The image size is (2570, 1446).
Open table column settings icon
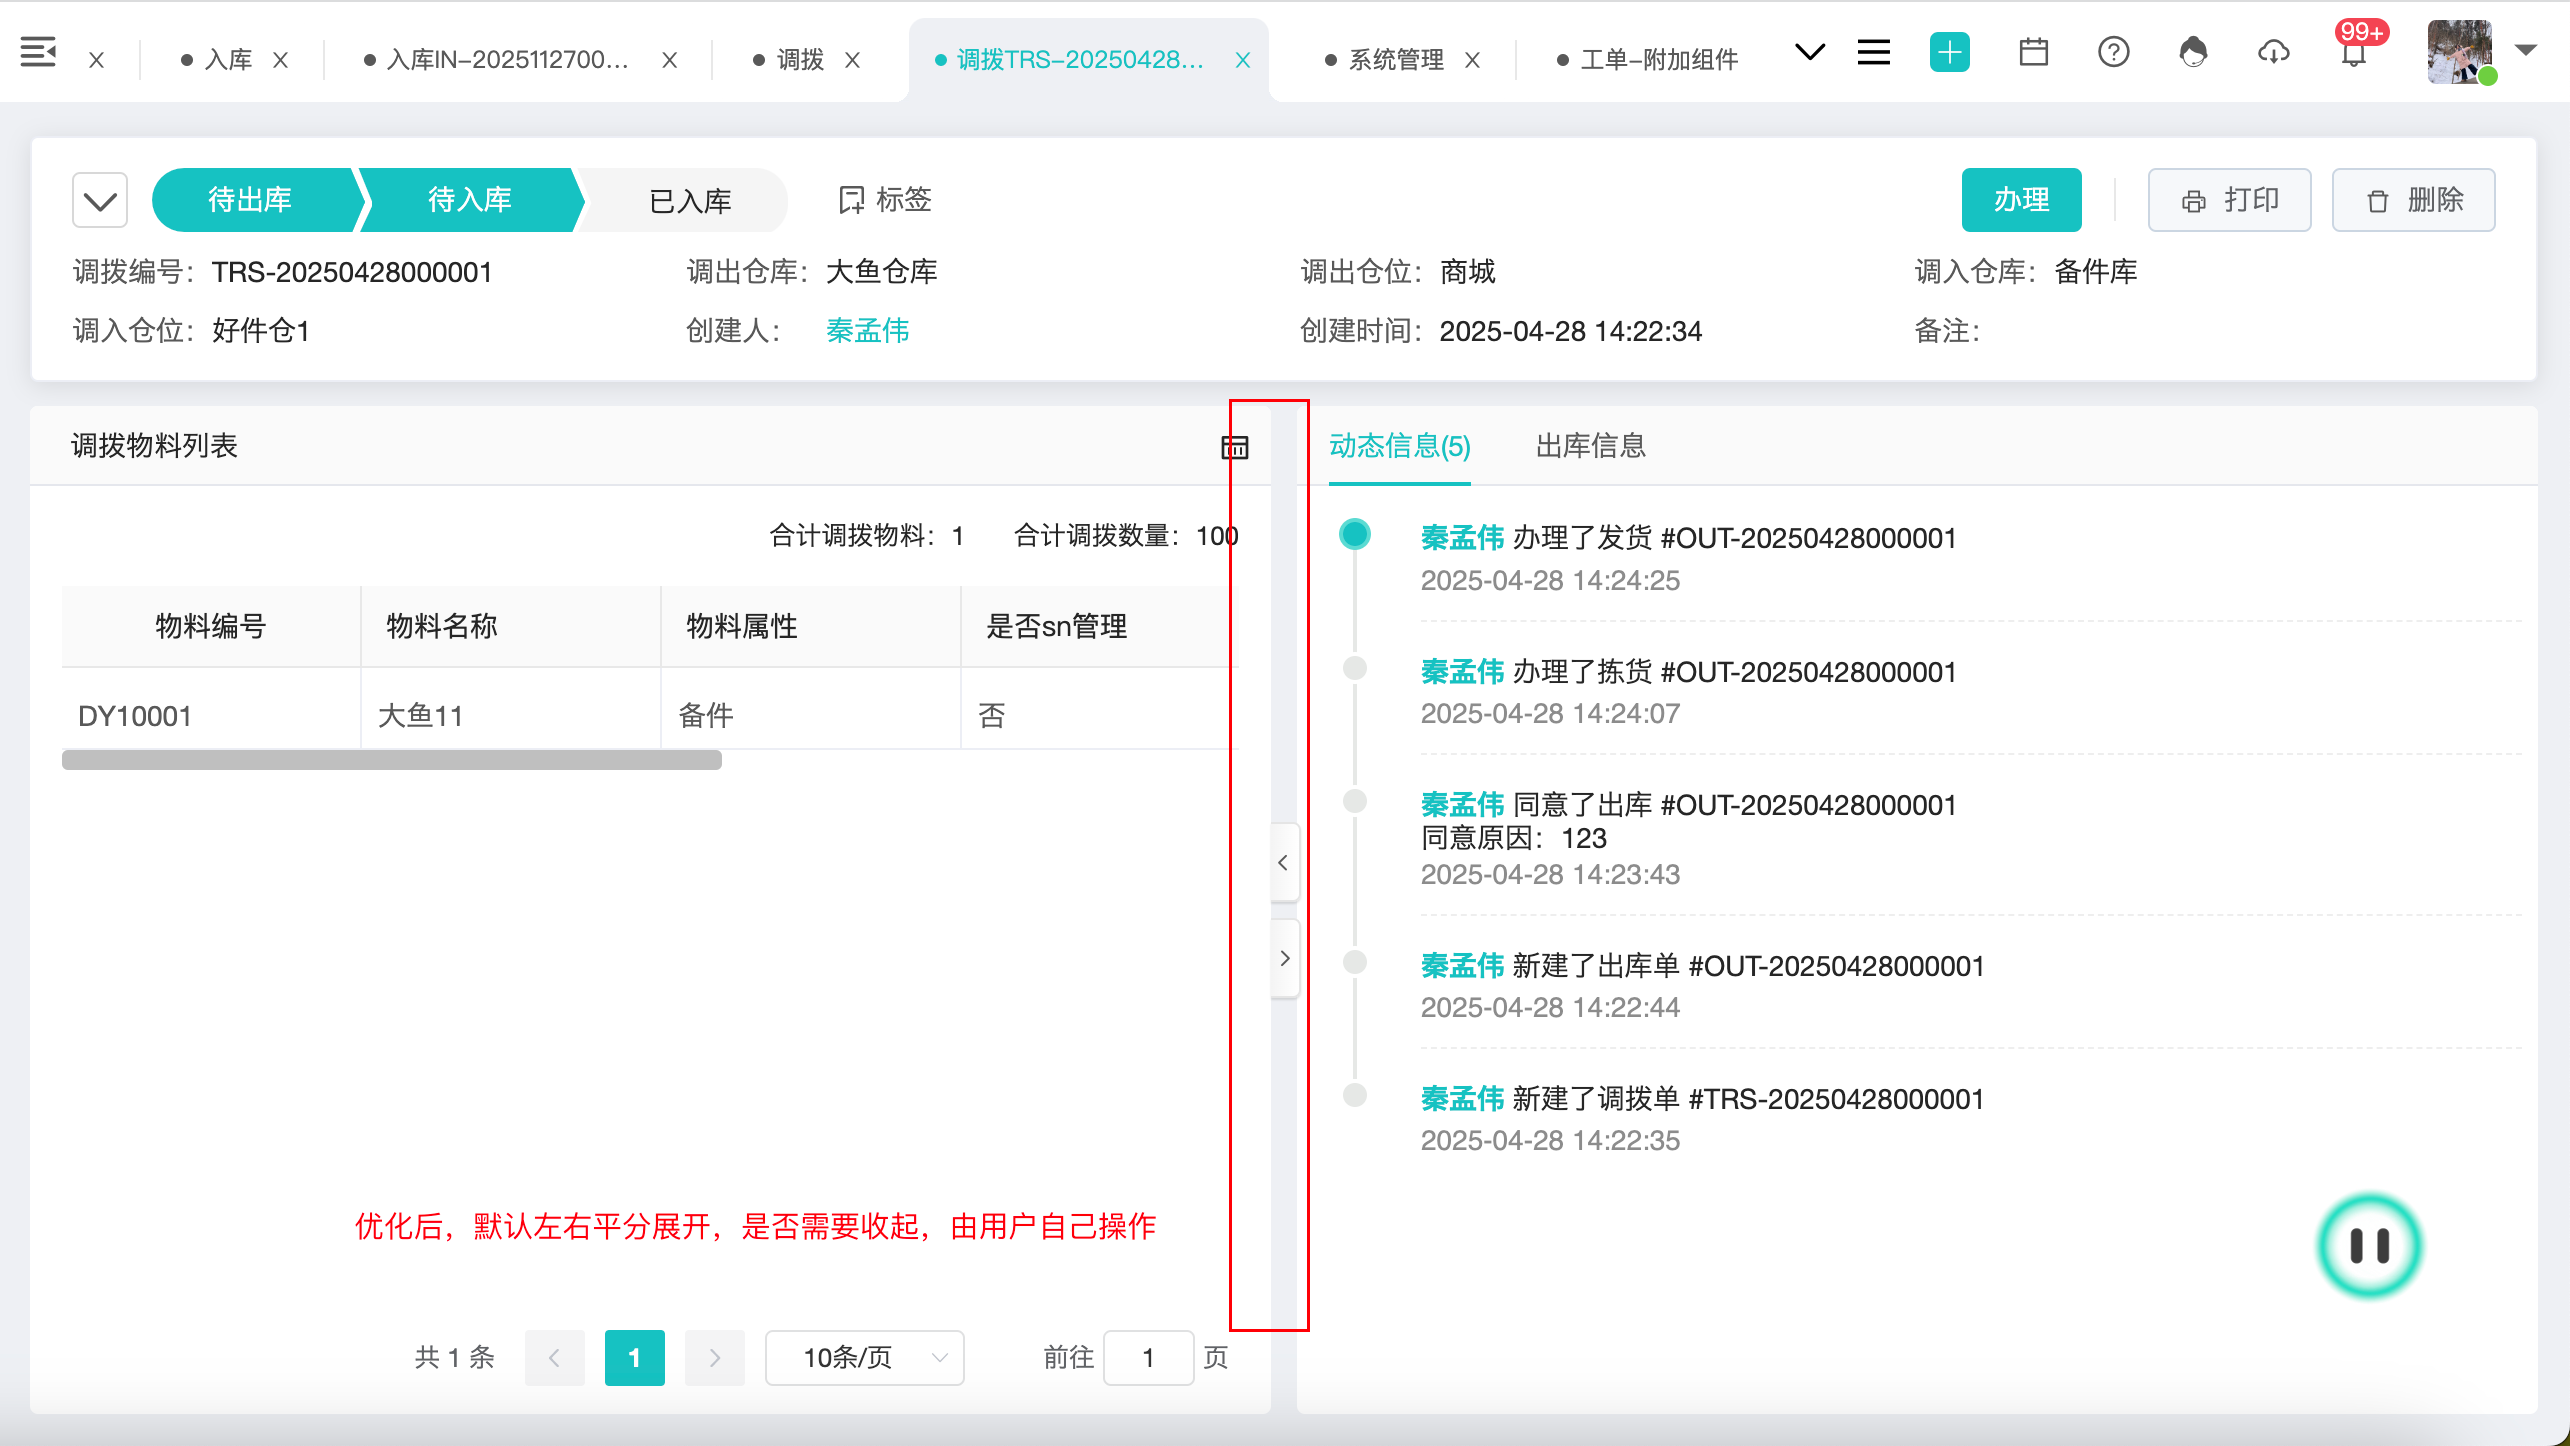[1235, 447]
